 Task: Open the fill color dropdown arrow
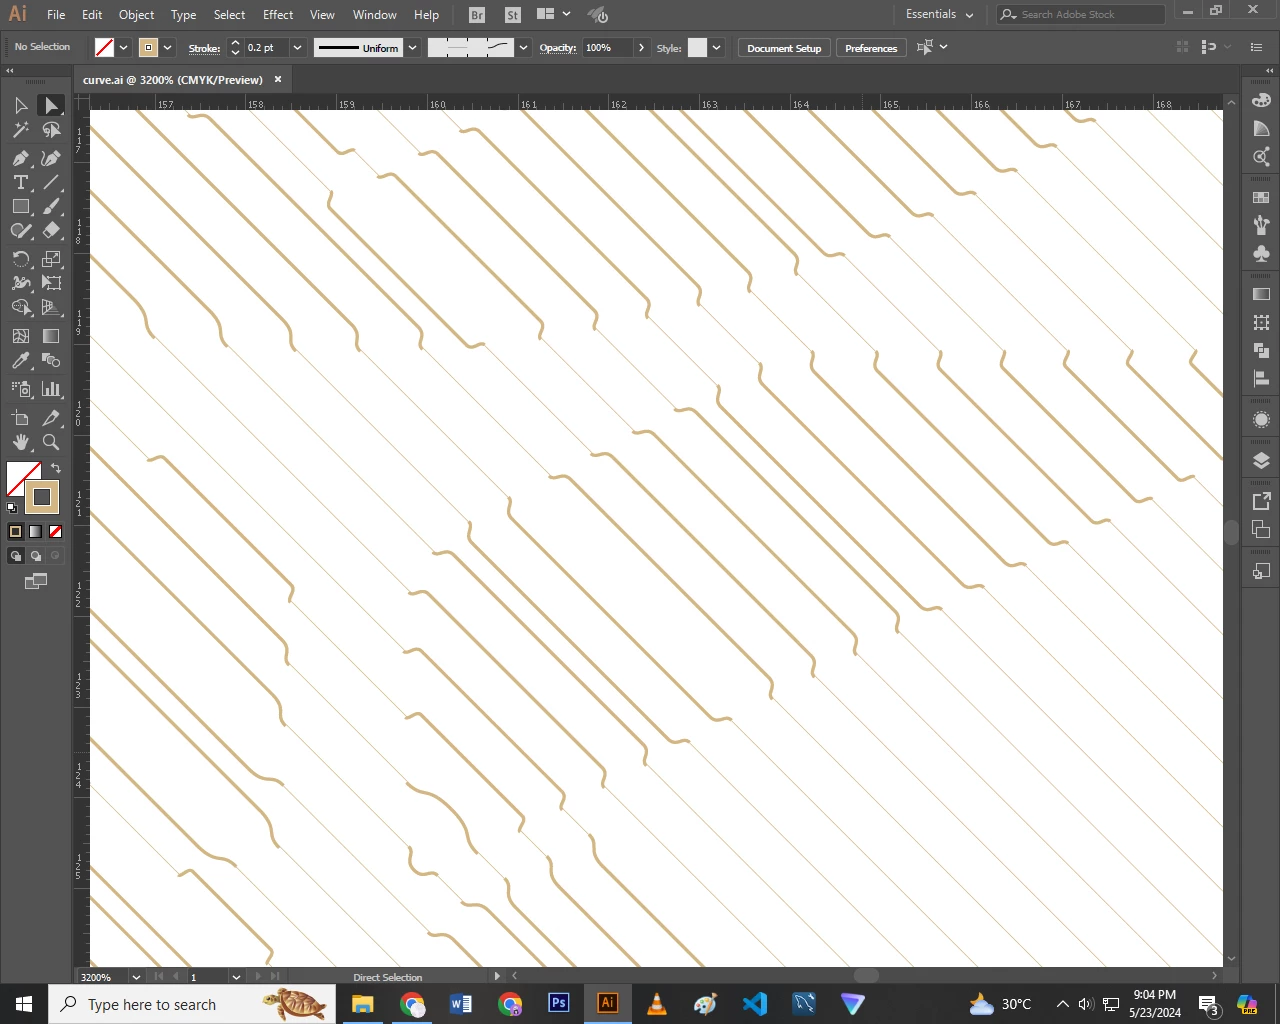tap(124, 48)
